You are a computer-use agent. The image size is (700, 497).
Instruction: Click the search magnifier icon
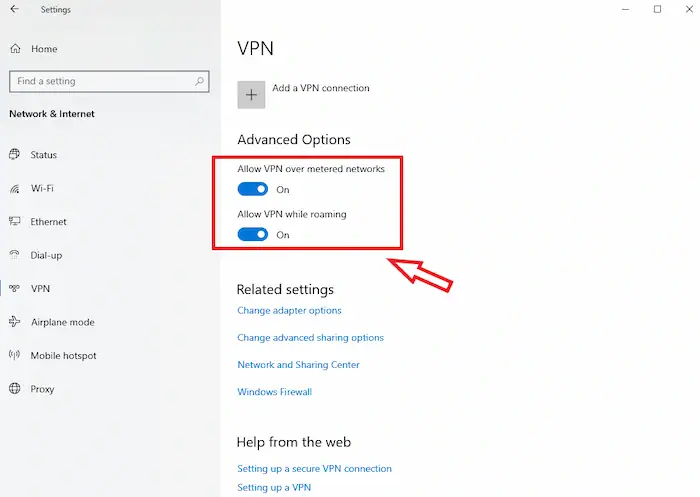pos(199,81)
